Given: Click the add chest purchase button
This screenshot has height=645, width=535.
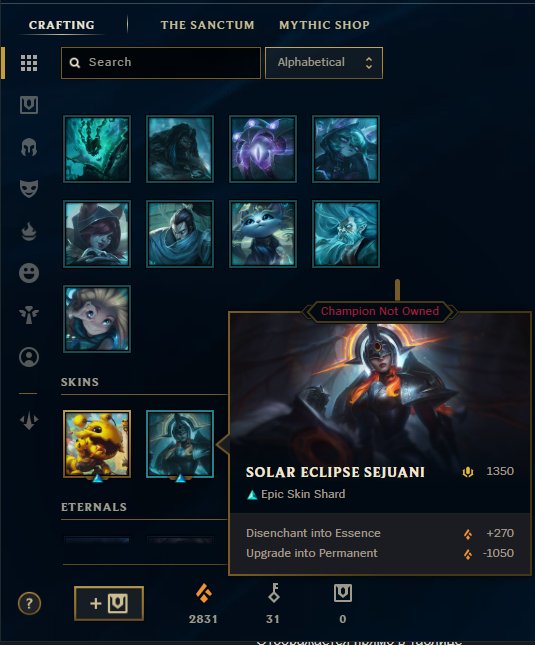Looking at the screenshot, I should [x=109, y=603].
